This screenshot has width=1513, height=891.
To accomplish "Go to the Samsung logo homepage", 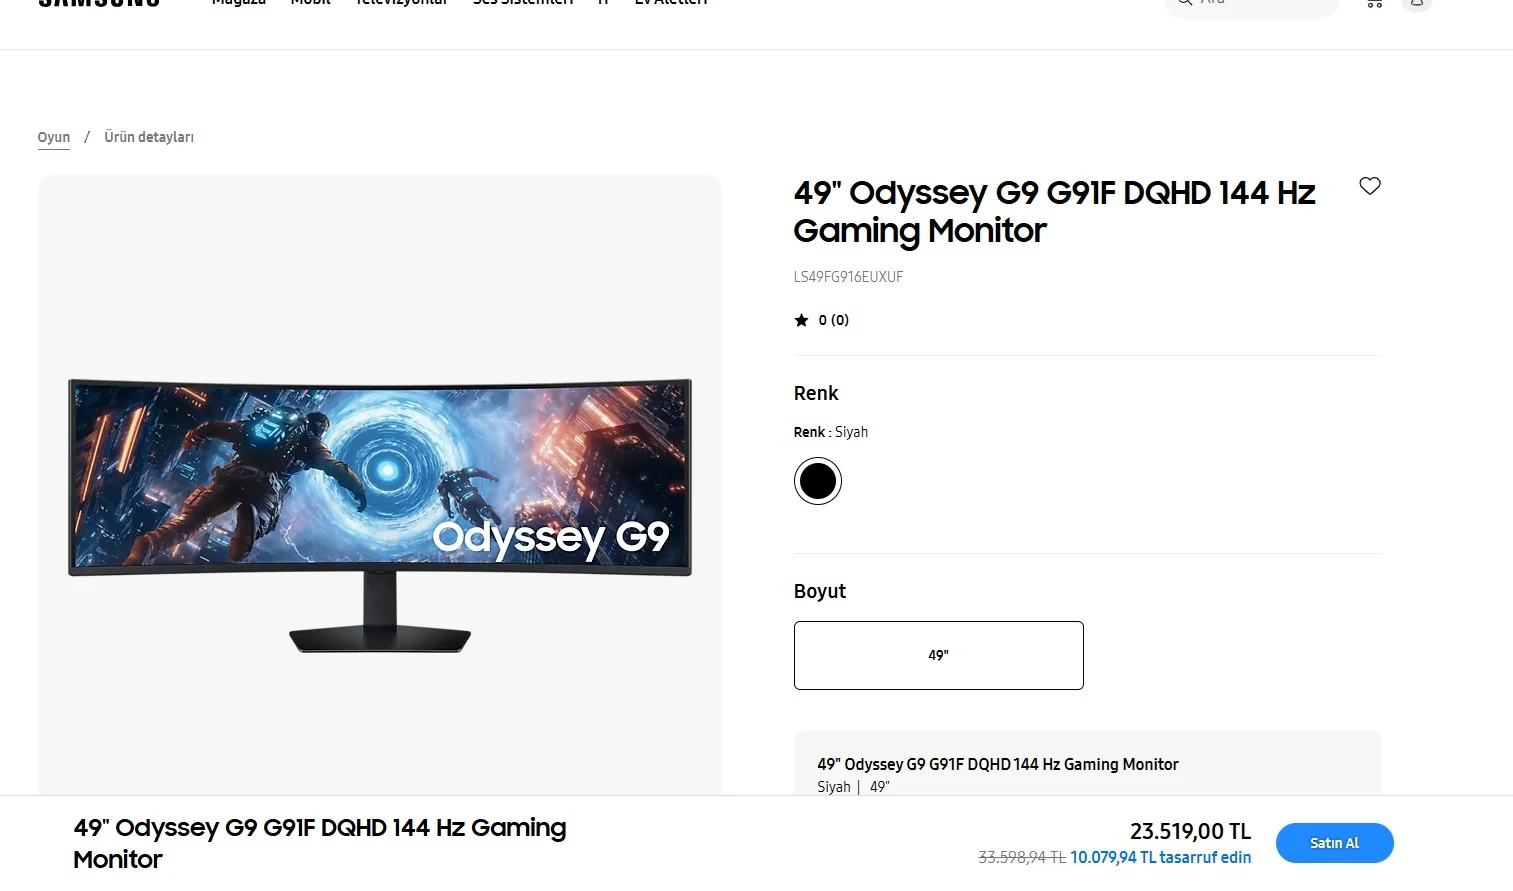I will tap(99, 3).
